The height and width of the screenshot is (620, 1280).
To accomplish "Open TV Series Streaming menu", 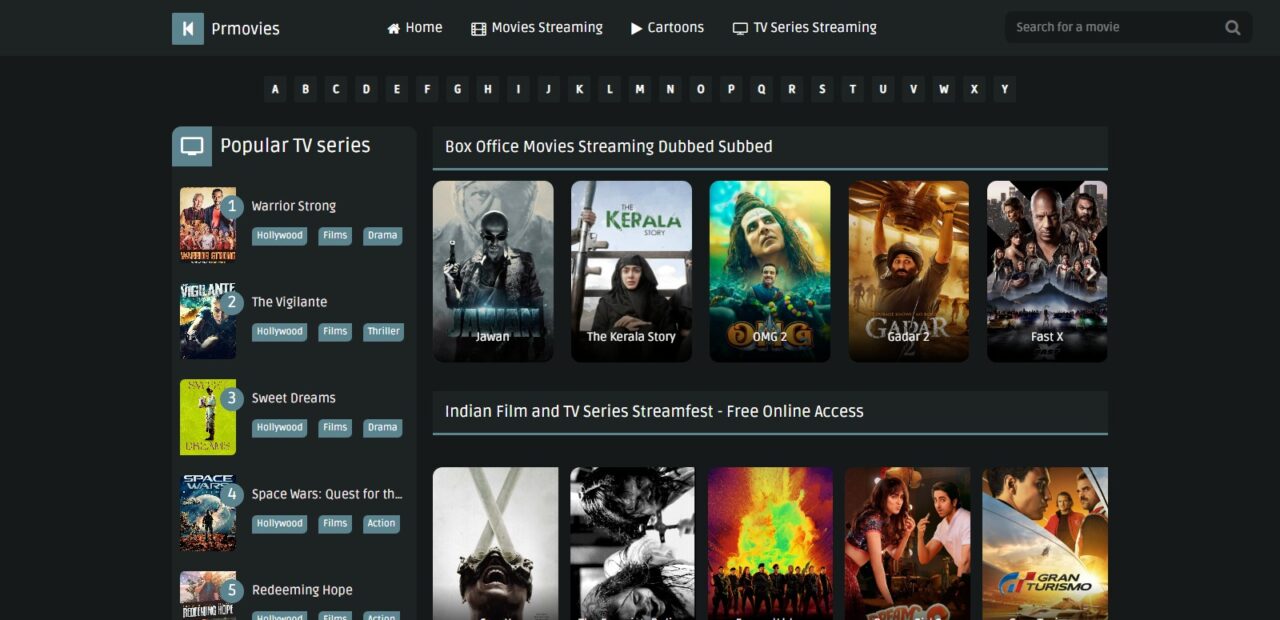I will tap(804, 28).
